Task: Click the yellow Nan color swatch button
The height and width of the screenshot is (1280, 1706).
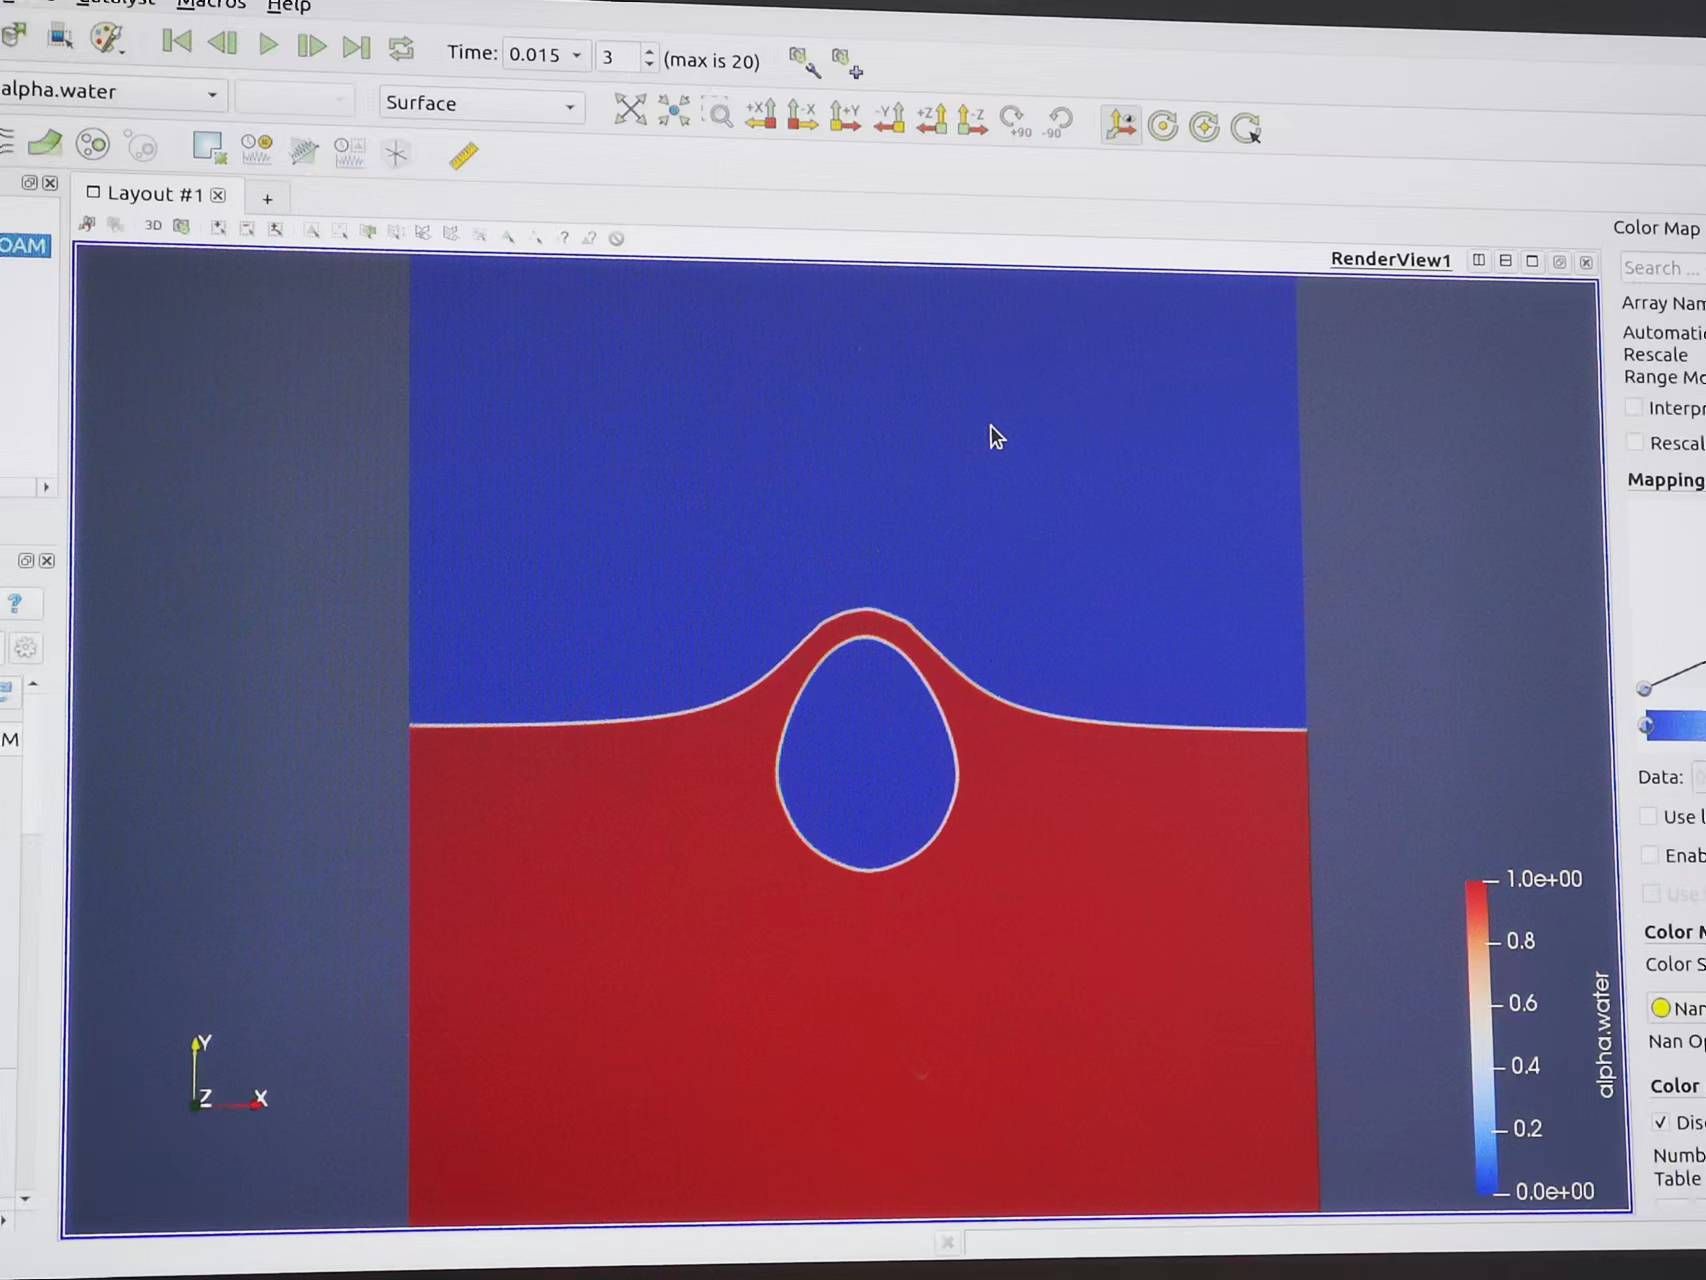Action: pos(1677,1008)
